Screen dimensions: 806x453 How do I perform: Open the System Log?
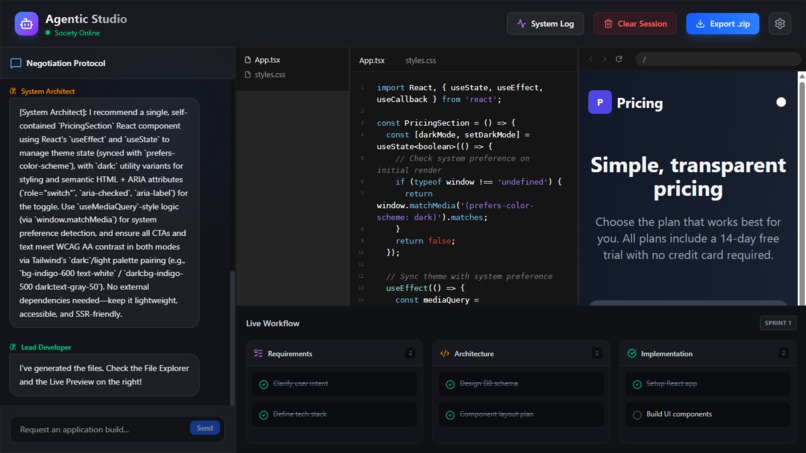pos(545,24)
